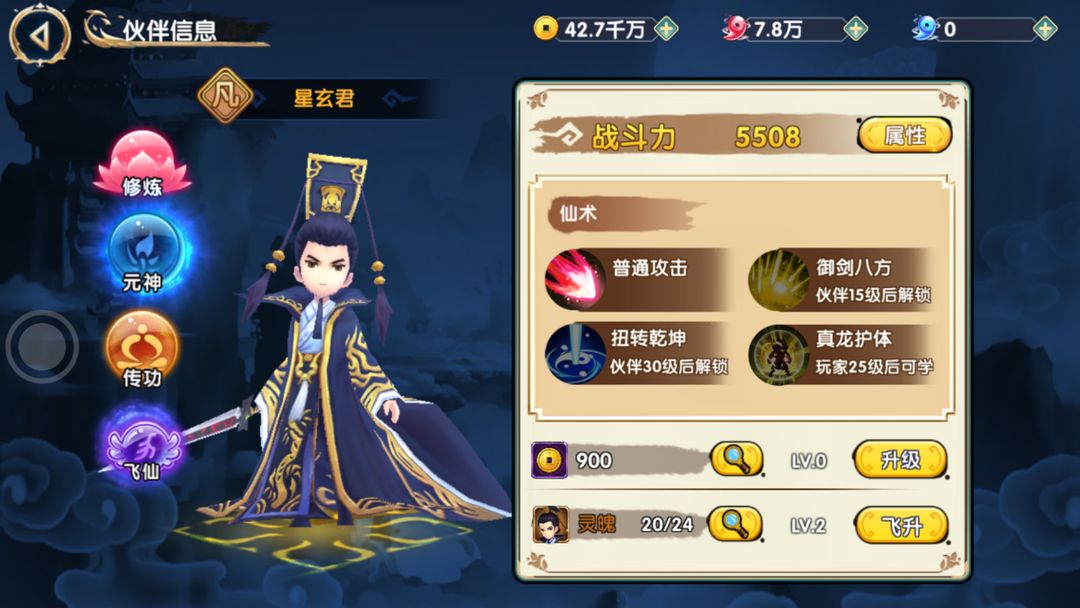Tap the 灵魄 character portrait thumbnail

point(551,525)
